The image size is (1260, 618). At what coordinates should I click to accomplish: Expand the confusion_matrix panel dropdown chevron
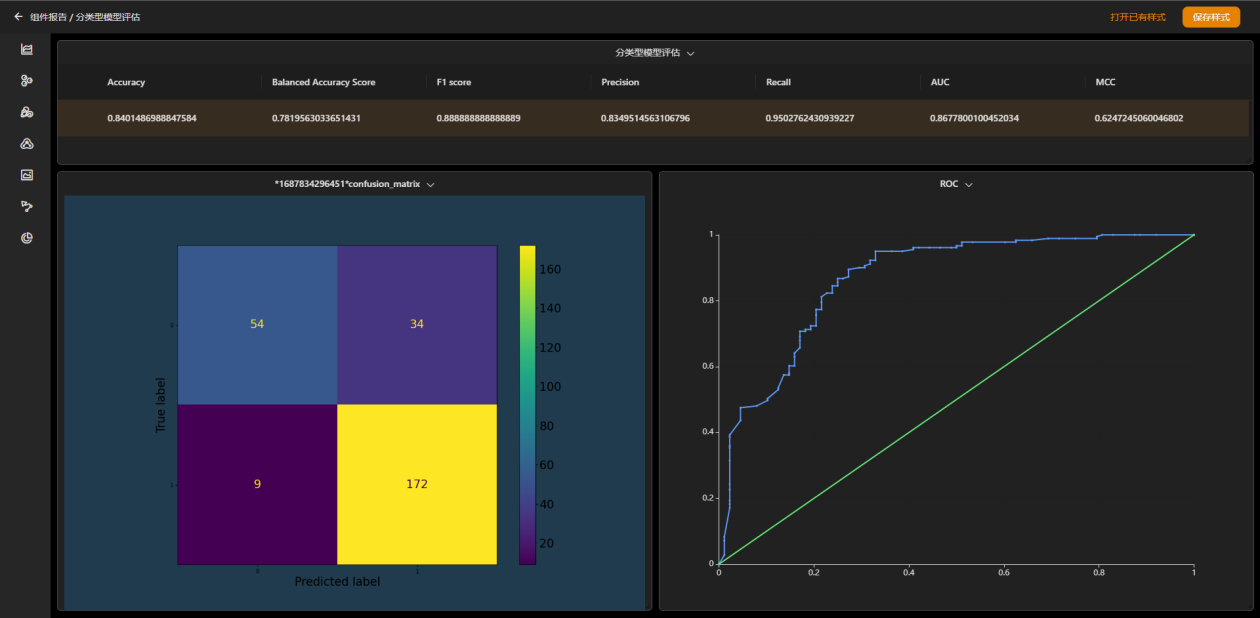click(430, 185)
